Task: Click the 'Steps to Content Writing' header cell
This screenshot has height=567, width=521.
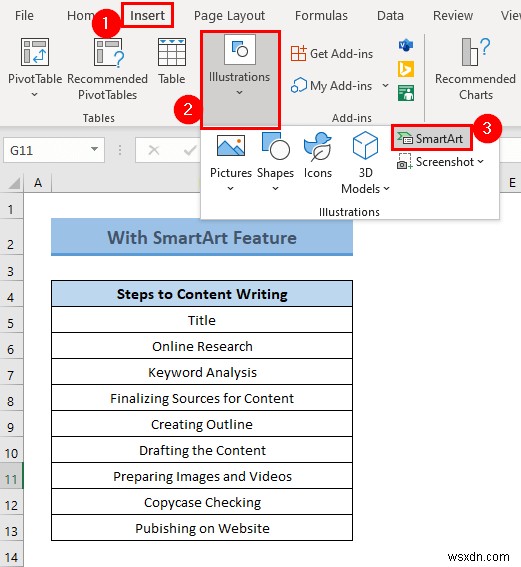Action: (x=202, y=294)
